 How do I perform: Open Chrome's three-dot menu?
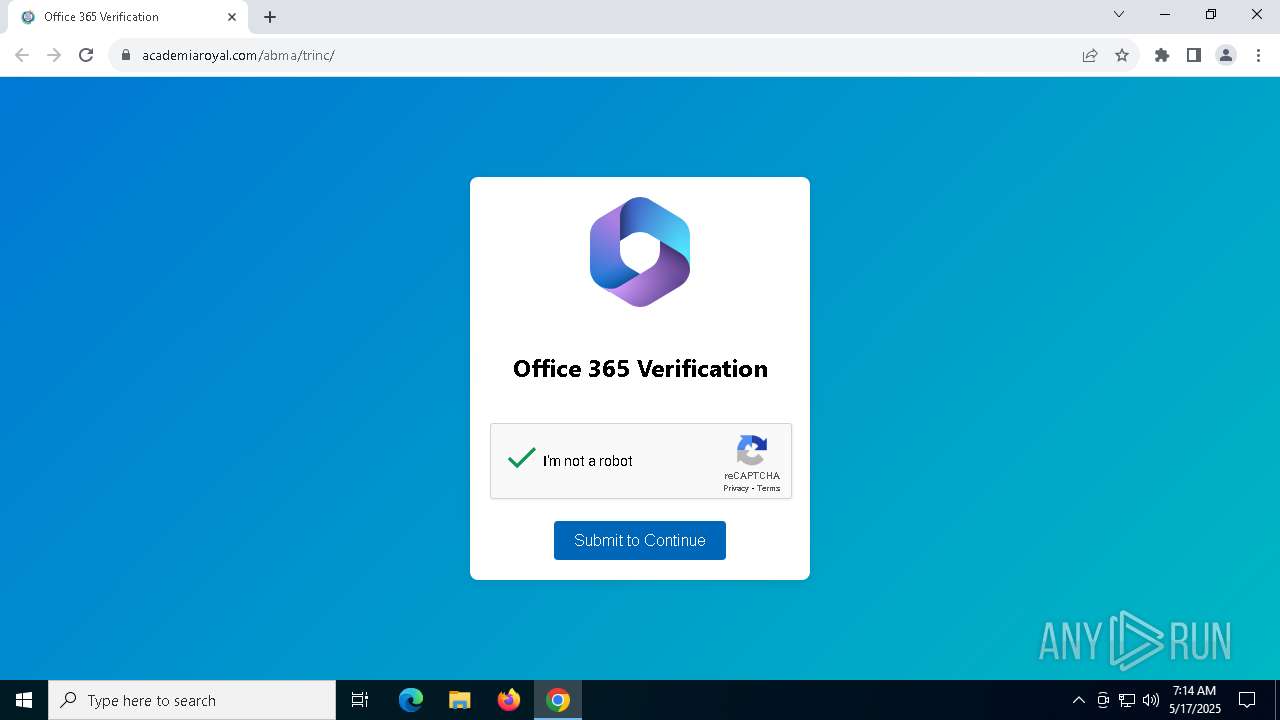coord(1258,55)
